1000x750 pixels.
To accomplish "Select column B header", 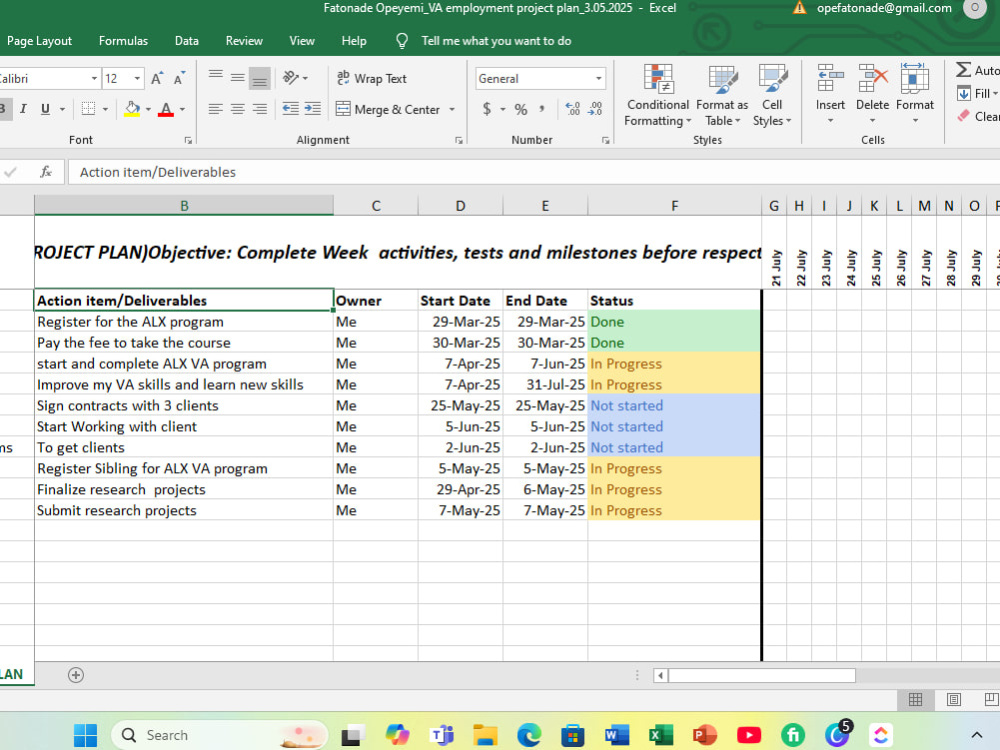I will pos(184,206).
